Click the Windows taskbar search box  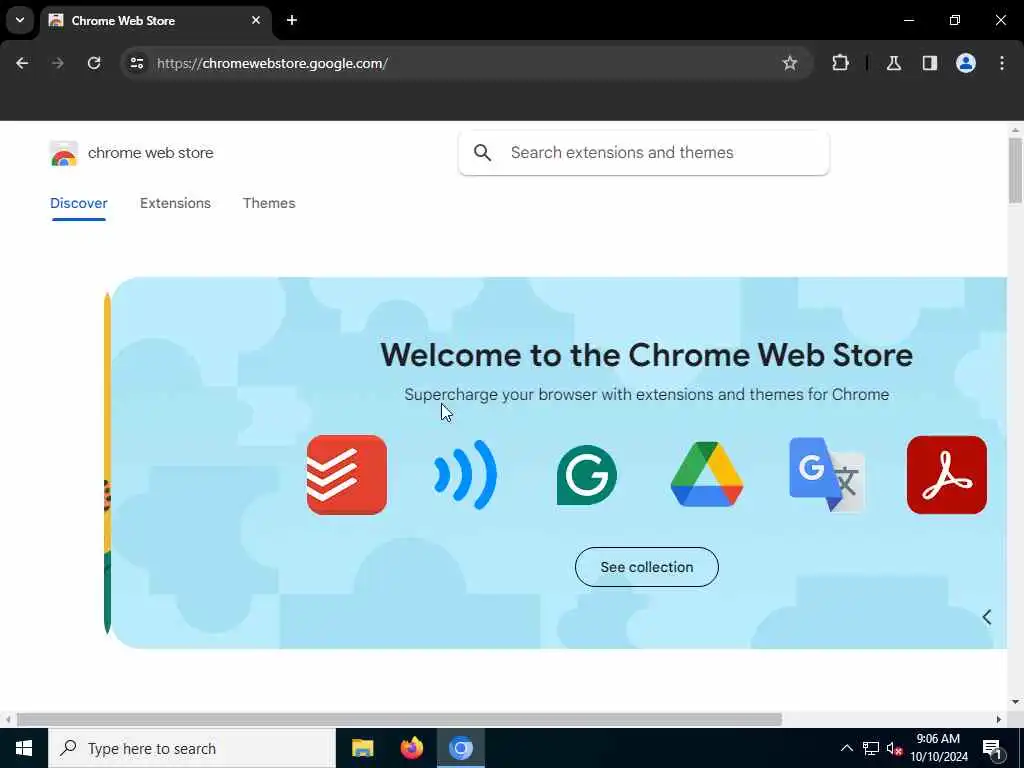tap(191, 748)
